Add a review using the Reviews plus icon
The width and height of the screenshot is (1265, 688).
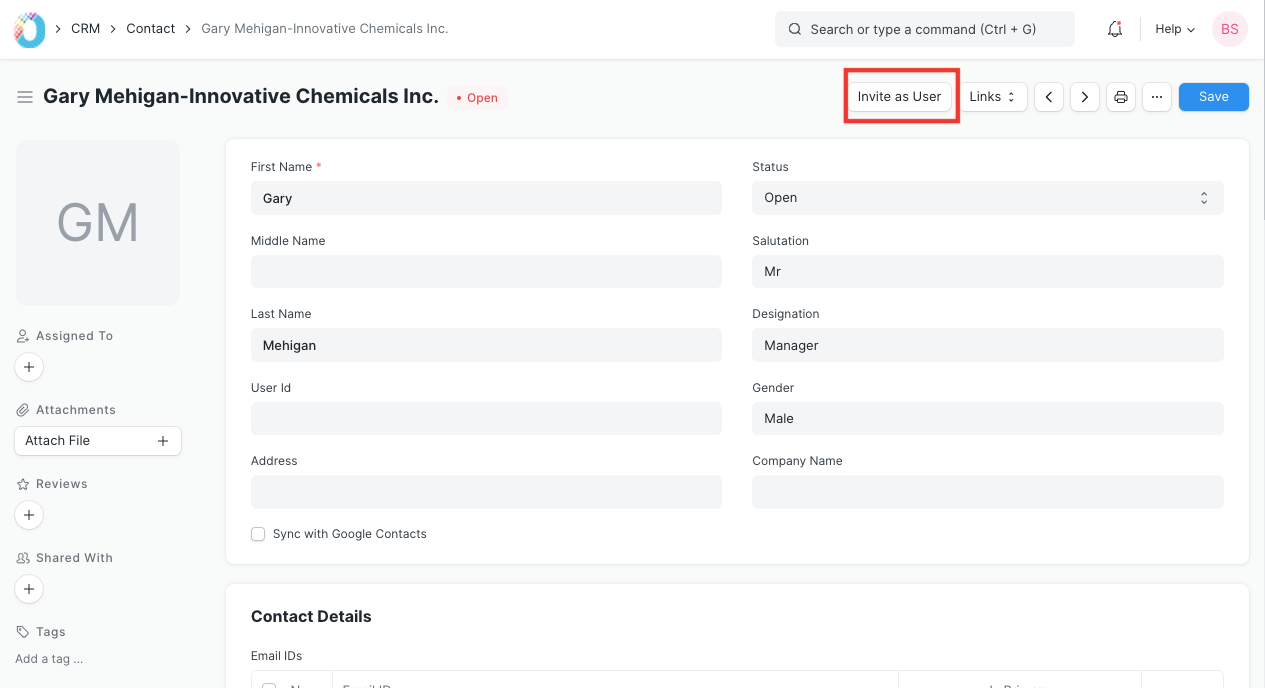[x=29, y=515]
